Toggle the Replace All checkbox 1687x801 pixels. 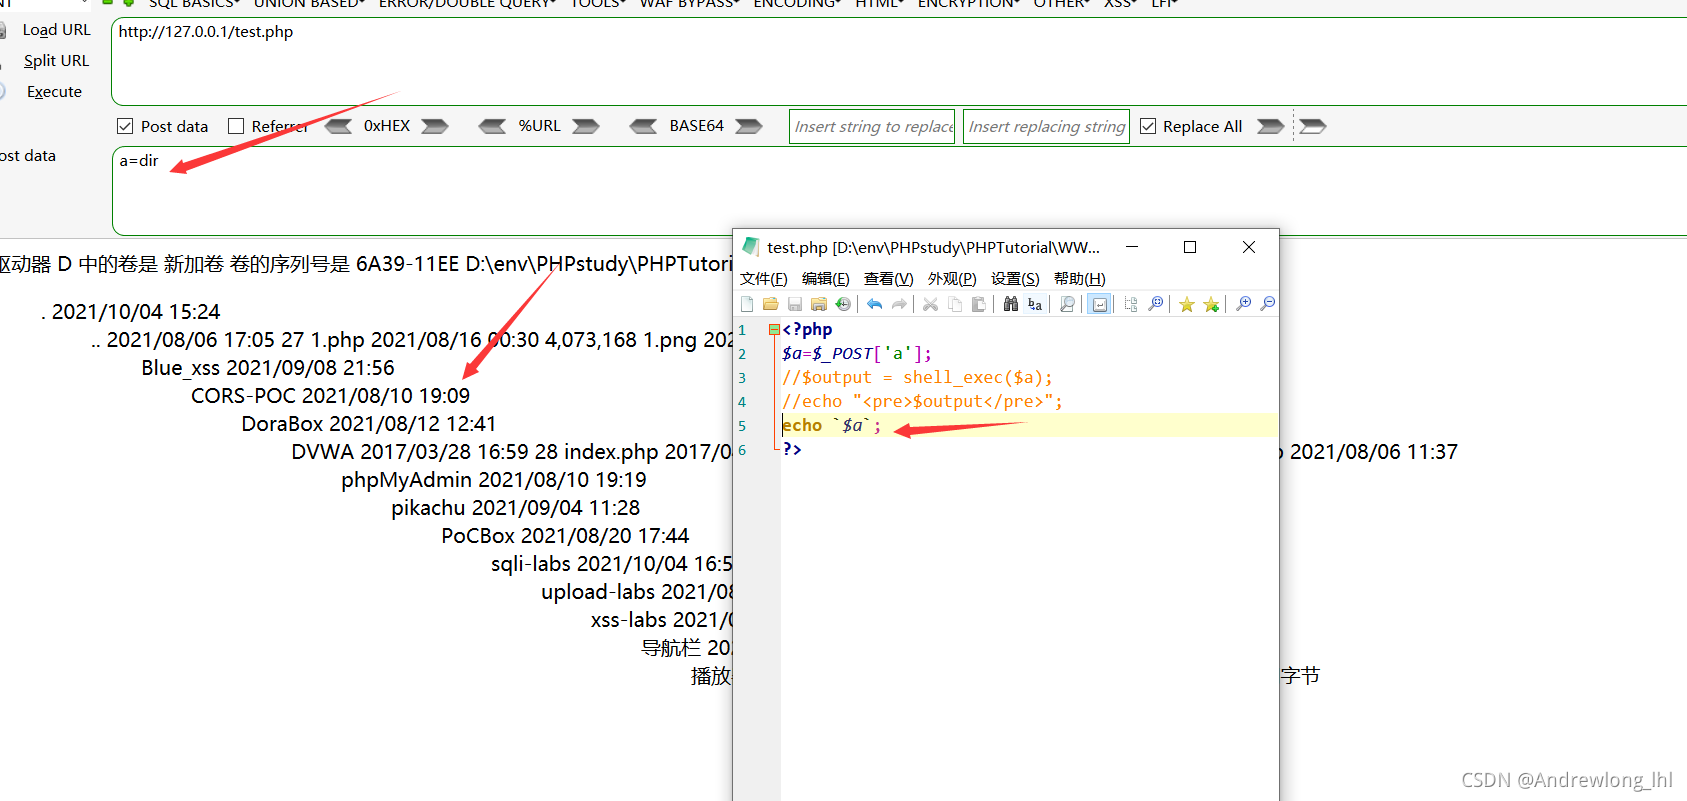[x=1148, y=126]
